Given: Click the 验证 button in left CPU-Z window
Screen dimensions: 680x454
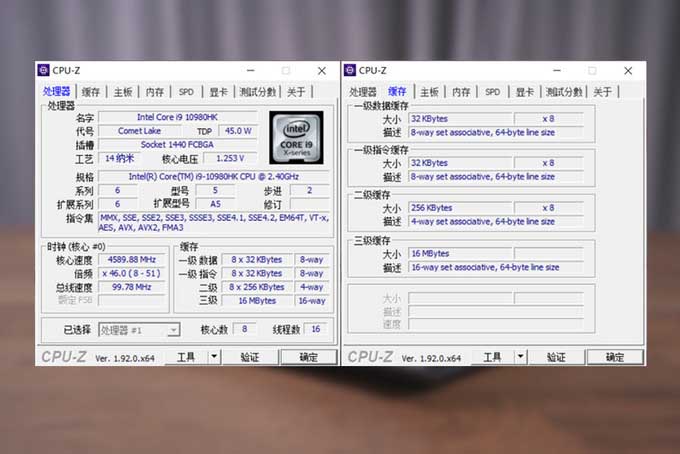Looking at the screenshot, I should tap(250, 357).
